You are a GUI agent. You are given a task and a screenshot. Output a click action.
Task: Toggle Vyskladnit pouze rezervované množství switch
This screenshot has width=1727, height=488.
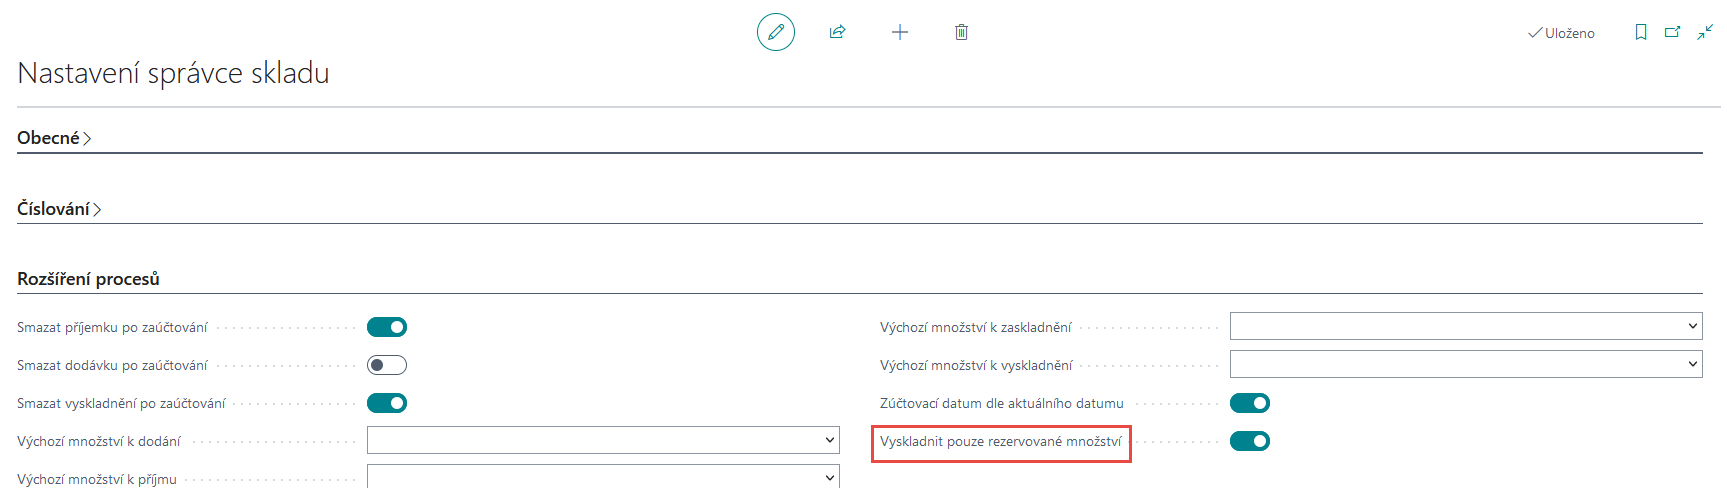pos(1249,441)
